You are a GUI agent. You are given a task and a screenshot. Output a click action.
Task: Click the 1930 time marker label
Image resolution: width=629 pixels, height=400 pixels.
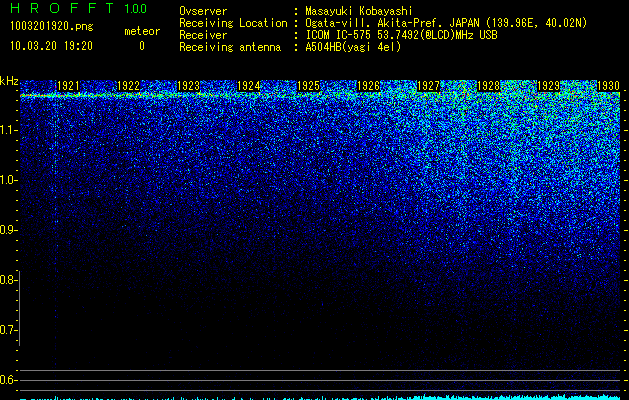point(609,86)
